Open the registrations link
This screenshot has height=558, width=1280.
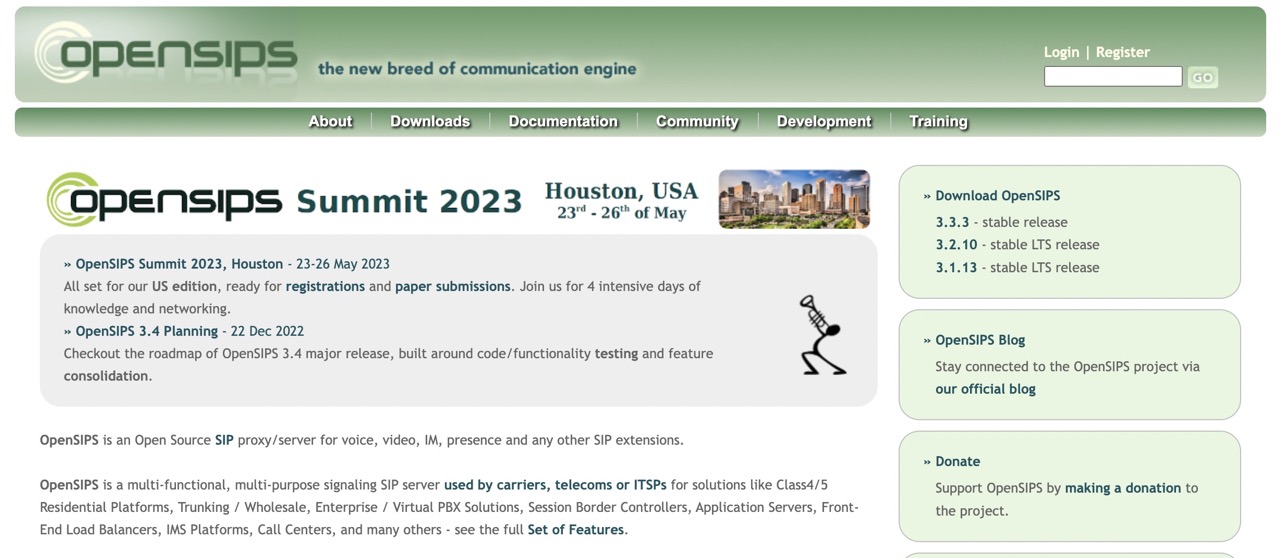click(325, 286)
